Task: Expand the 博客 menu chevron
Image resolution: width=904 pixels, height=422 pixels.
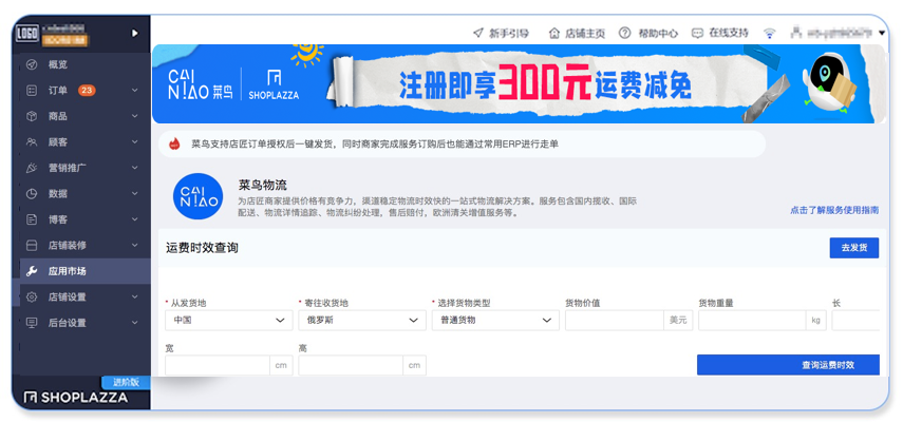Action: tap(134, 220)
